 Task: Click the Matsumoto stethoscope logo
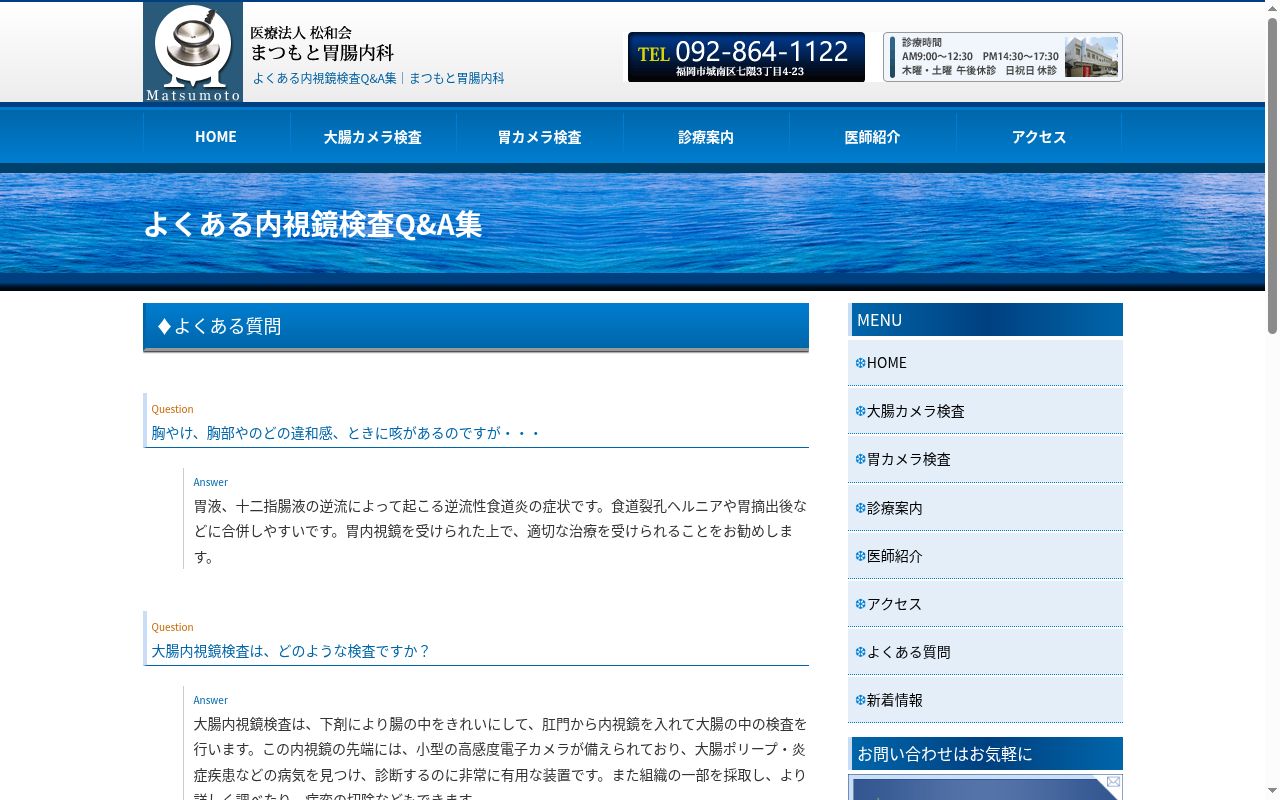193,52
